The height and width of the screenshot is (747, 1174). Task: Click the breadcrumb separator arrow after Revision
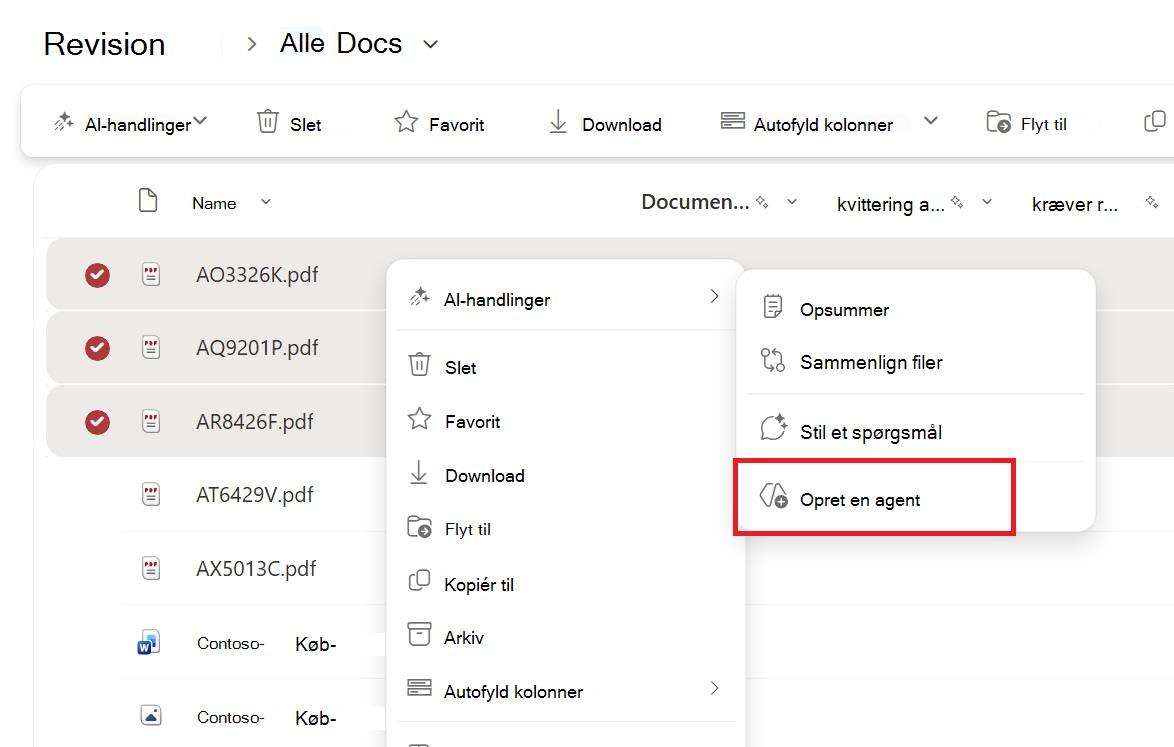252,44
